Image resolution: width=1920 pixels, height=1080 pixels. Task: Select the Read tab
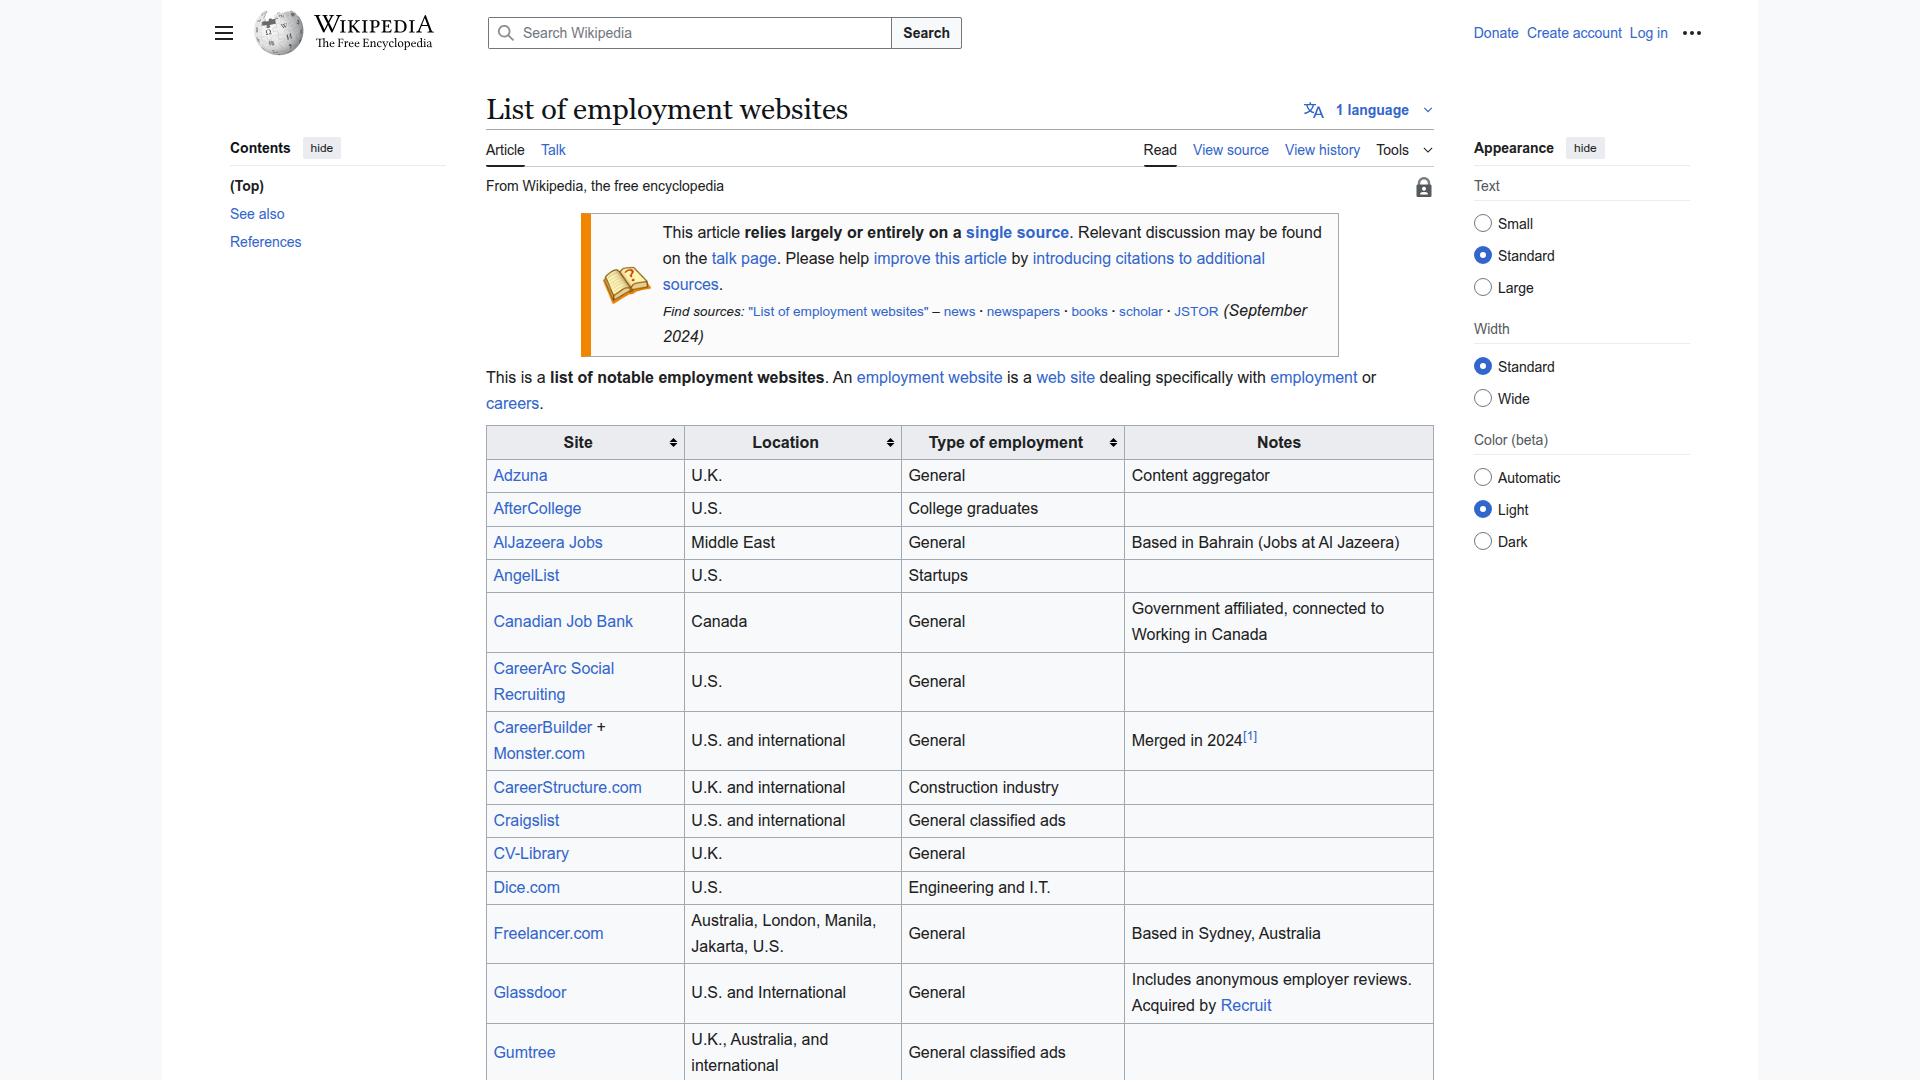[1160, 150]
